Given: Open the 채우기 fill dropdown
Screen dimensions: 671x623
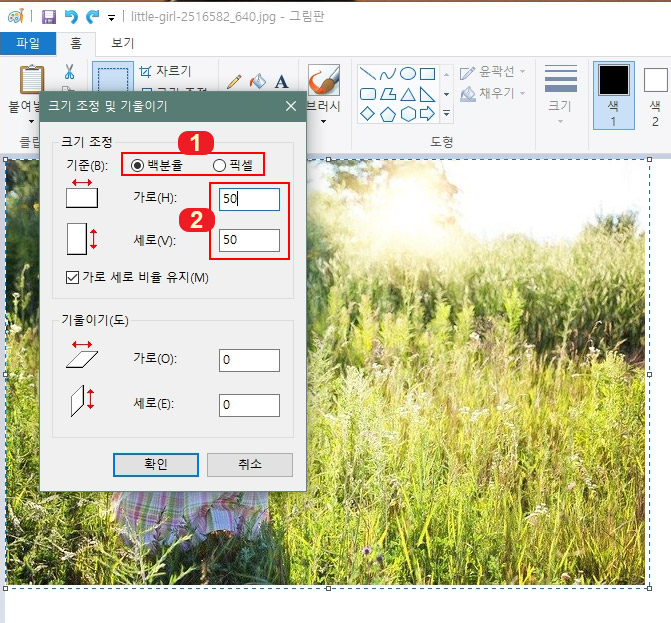Looking at the screenshot, I should (493, 93).
